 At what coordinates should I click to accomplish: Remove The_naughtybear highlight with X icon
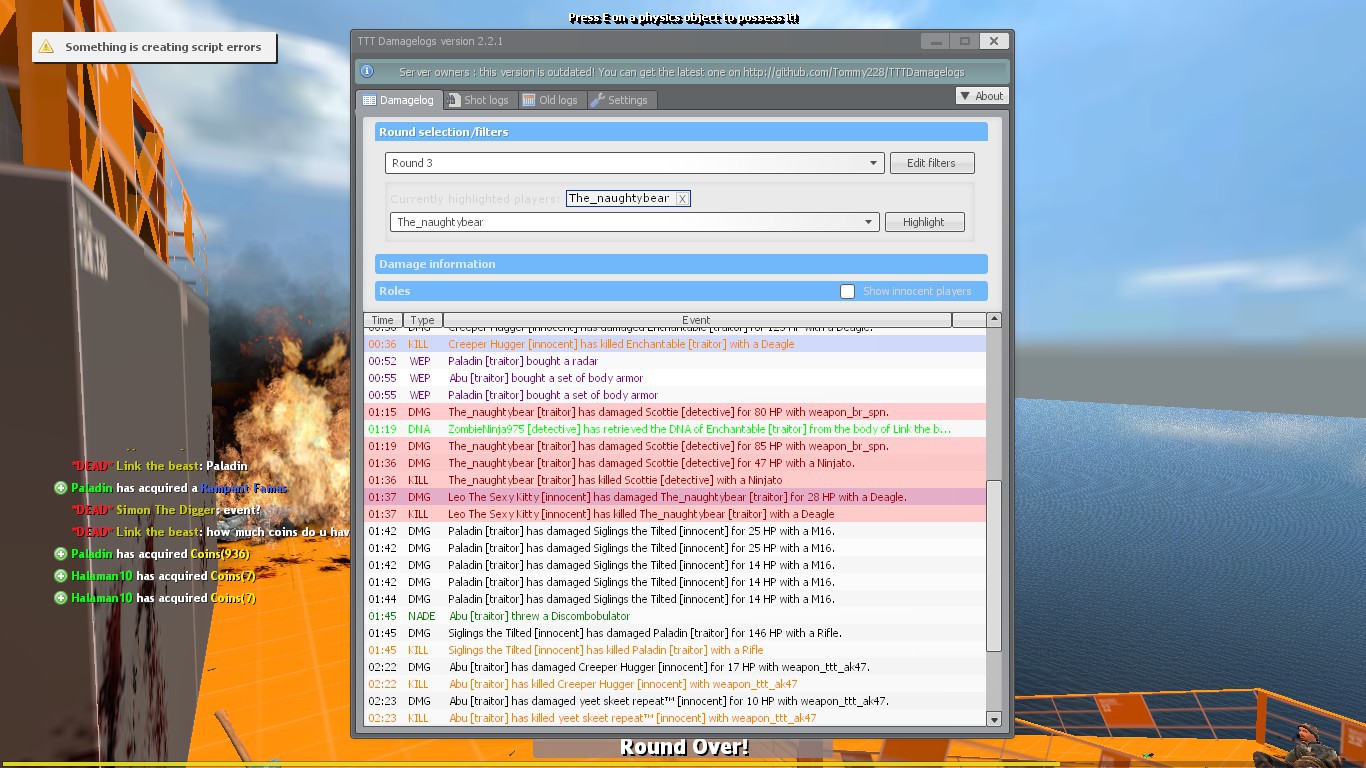click(682, 199)
